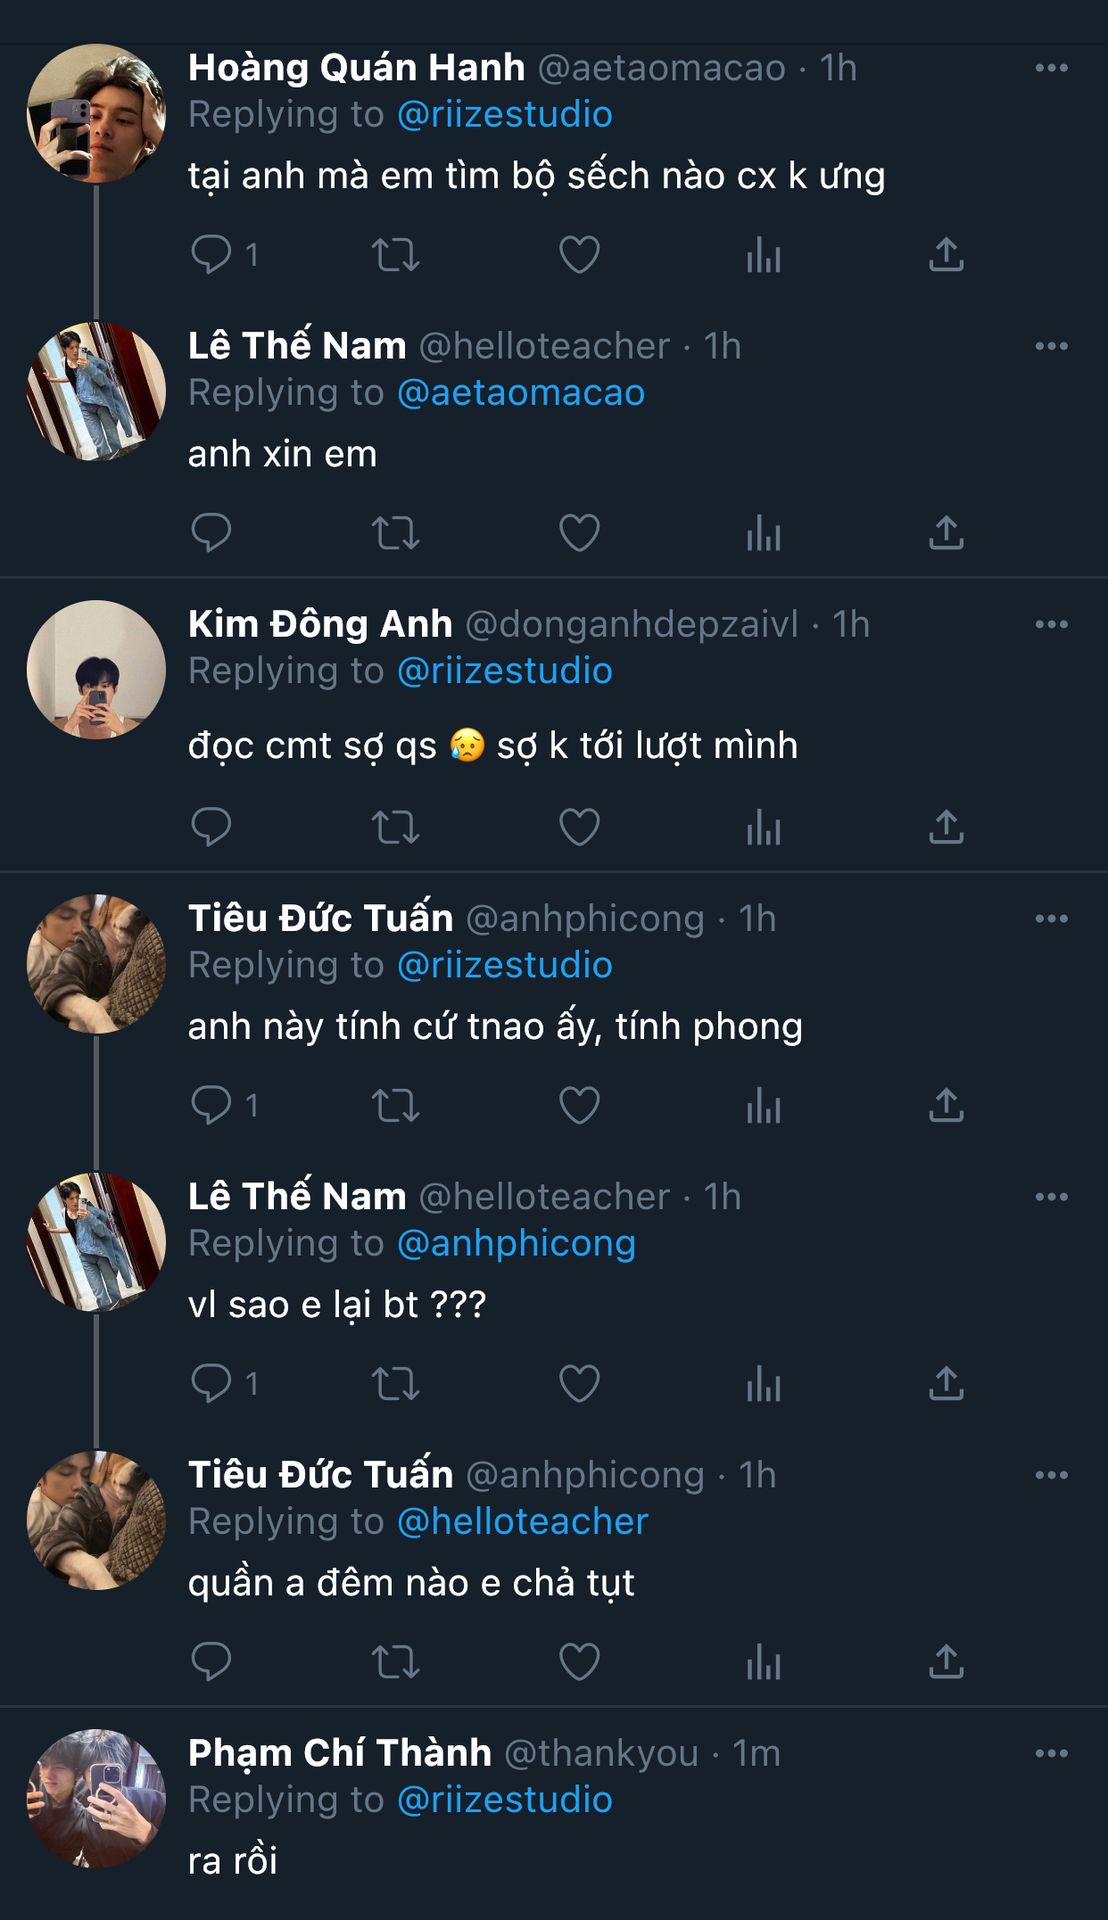
Task: Open Kim Đông Anh's profile picture
Action: tap(96, 669)
